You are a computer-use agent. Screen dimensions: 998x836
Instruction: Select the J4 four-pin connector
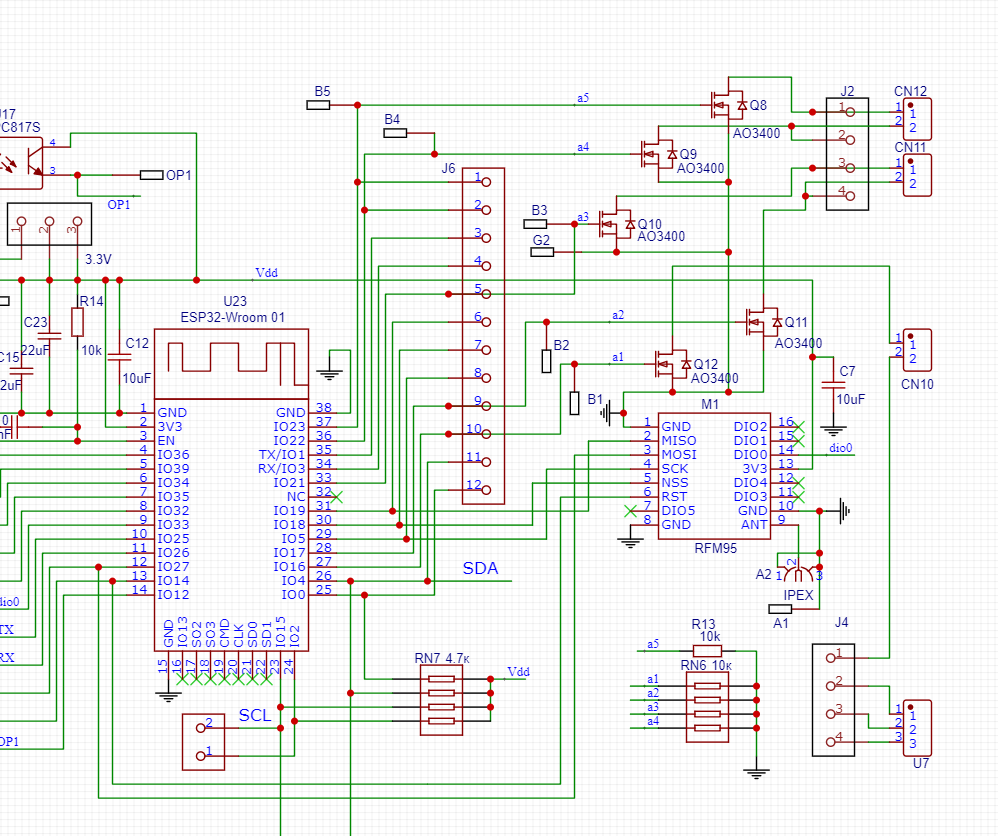833,700
